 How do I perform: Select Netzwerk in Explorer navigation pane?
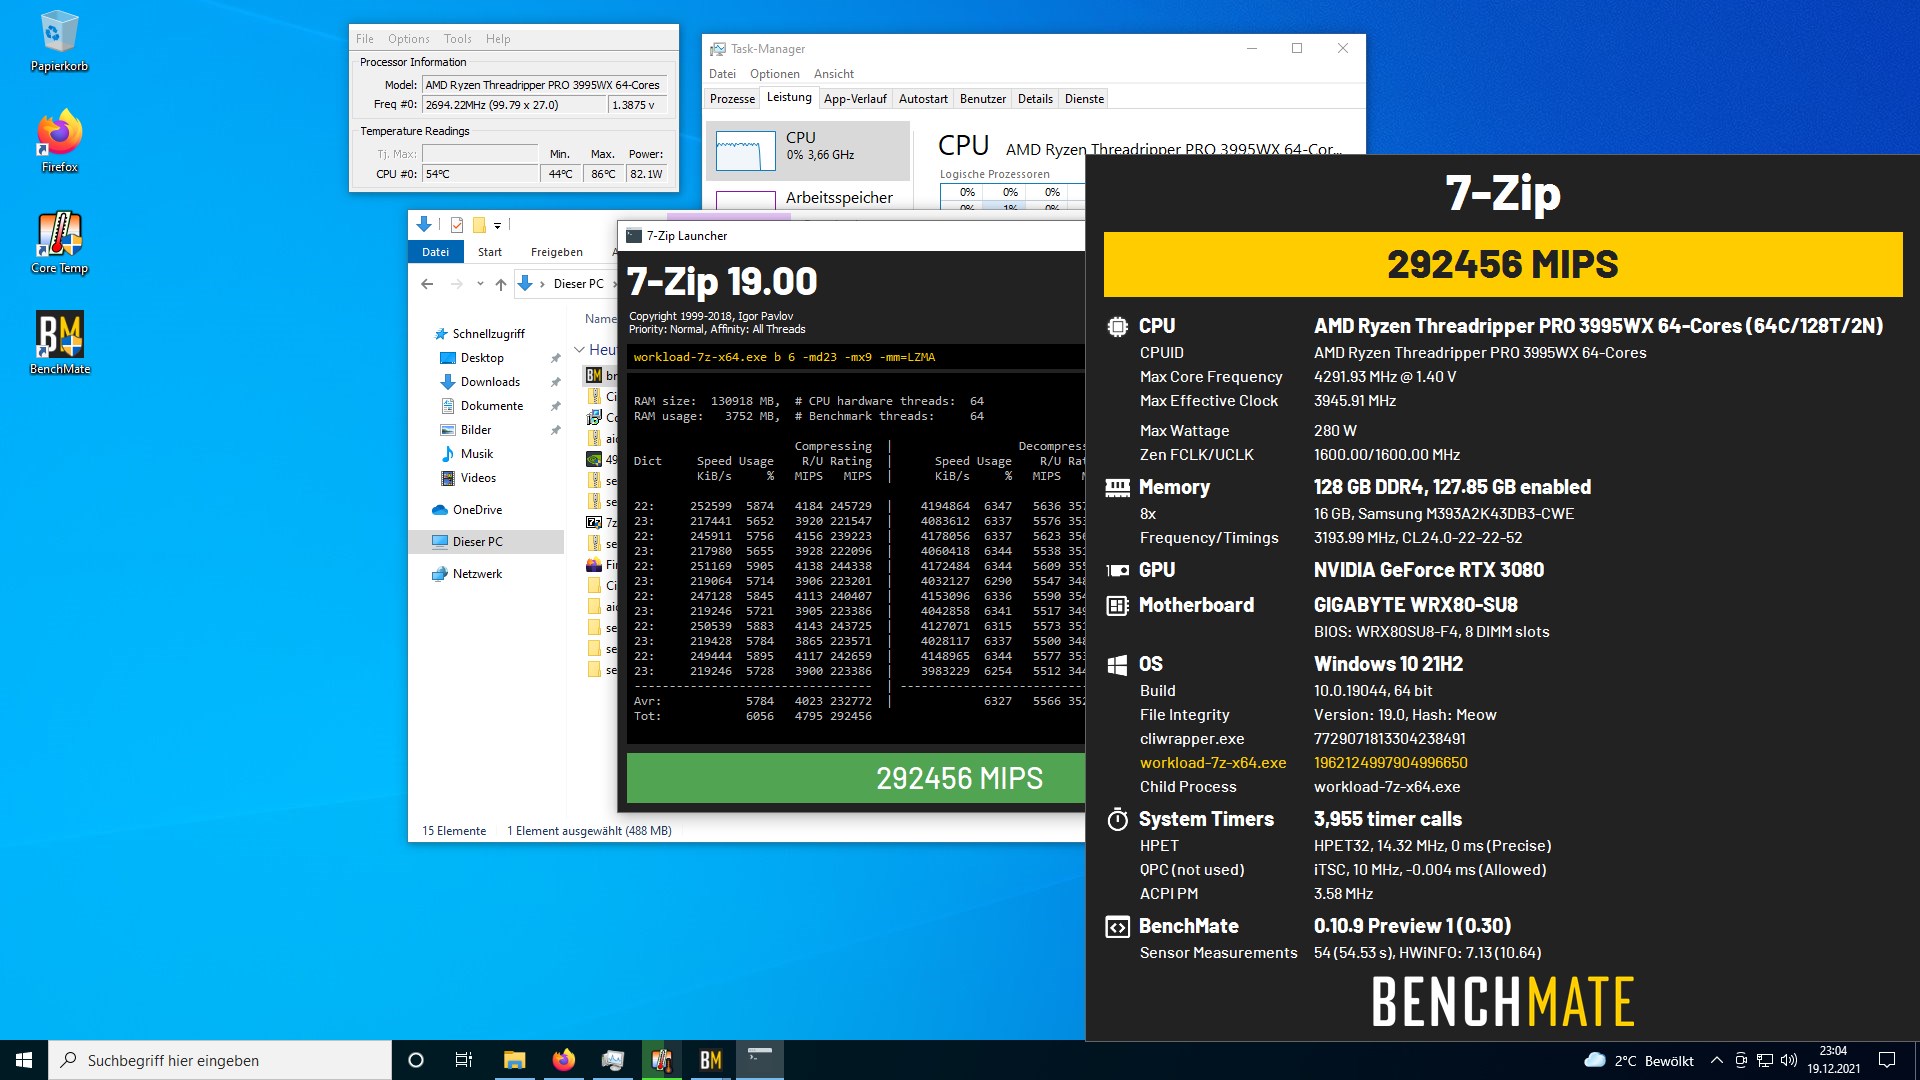(x=477, y=574)
